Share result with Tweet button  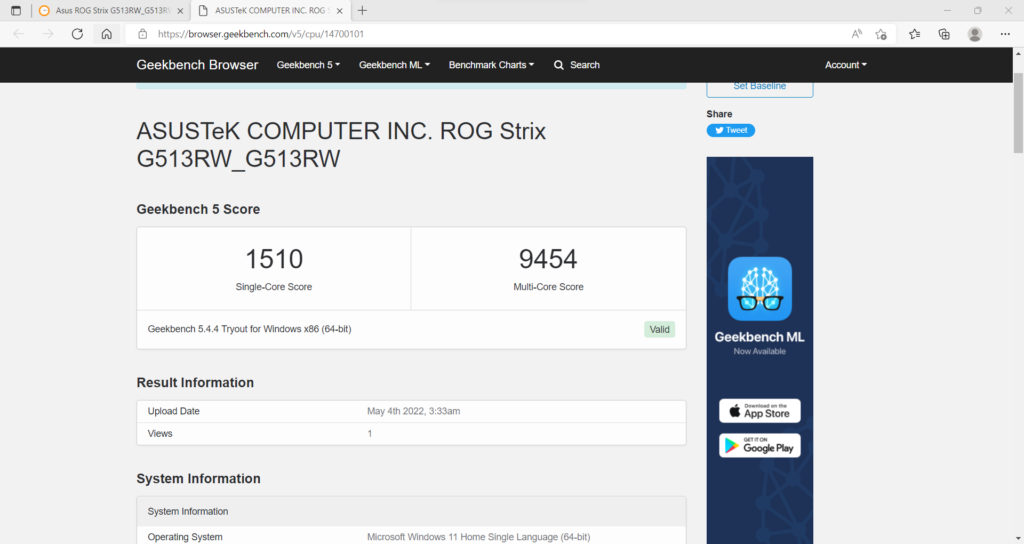[731, 130]
